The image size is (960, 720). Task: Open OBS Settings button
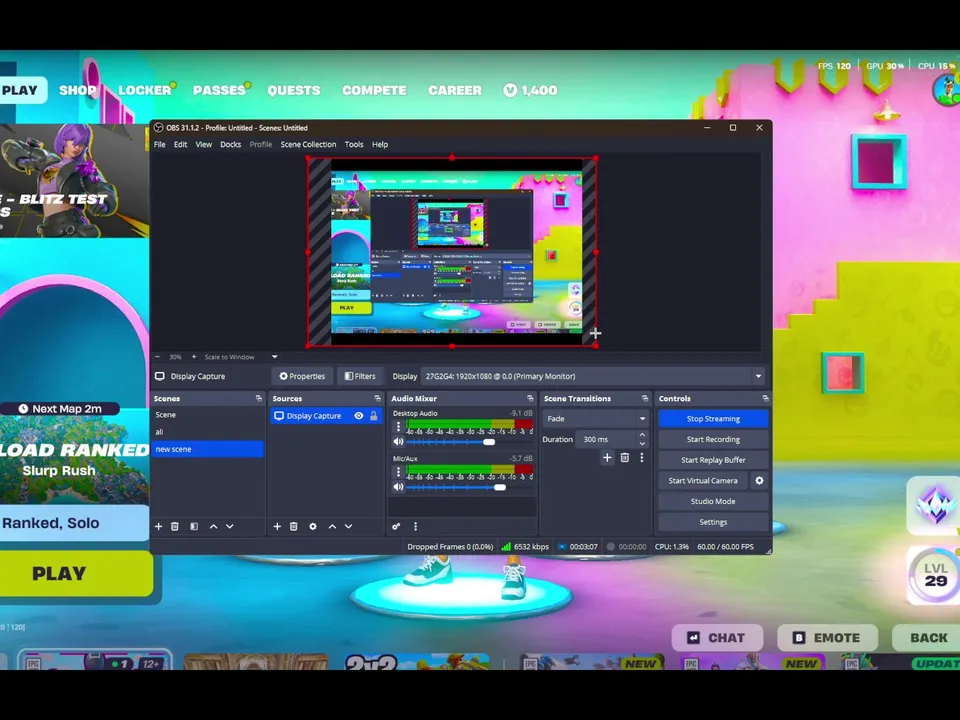tap(713, 522)
